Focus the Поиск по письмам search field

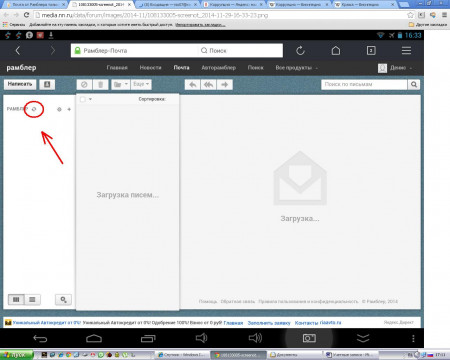(364, 85)
